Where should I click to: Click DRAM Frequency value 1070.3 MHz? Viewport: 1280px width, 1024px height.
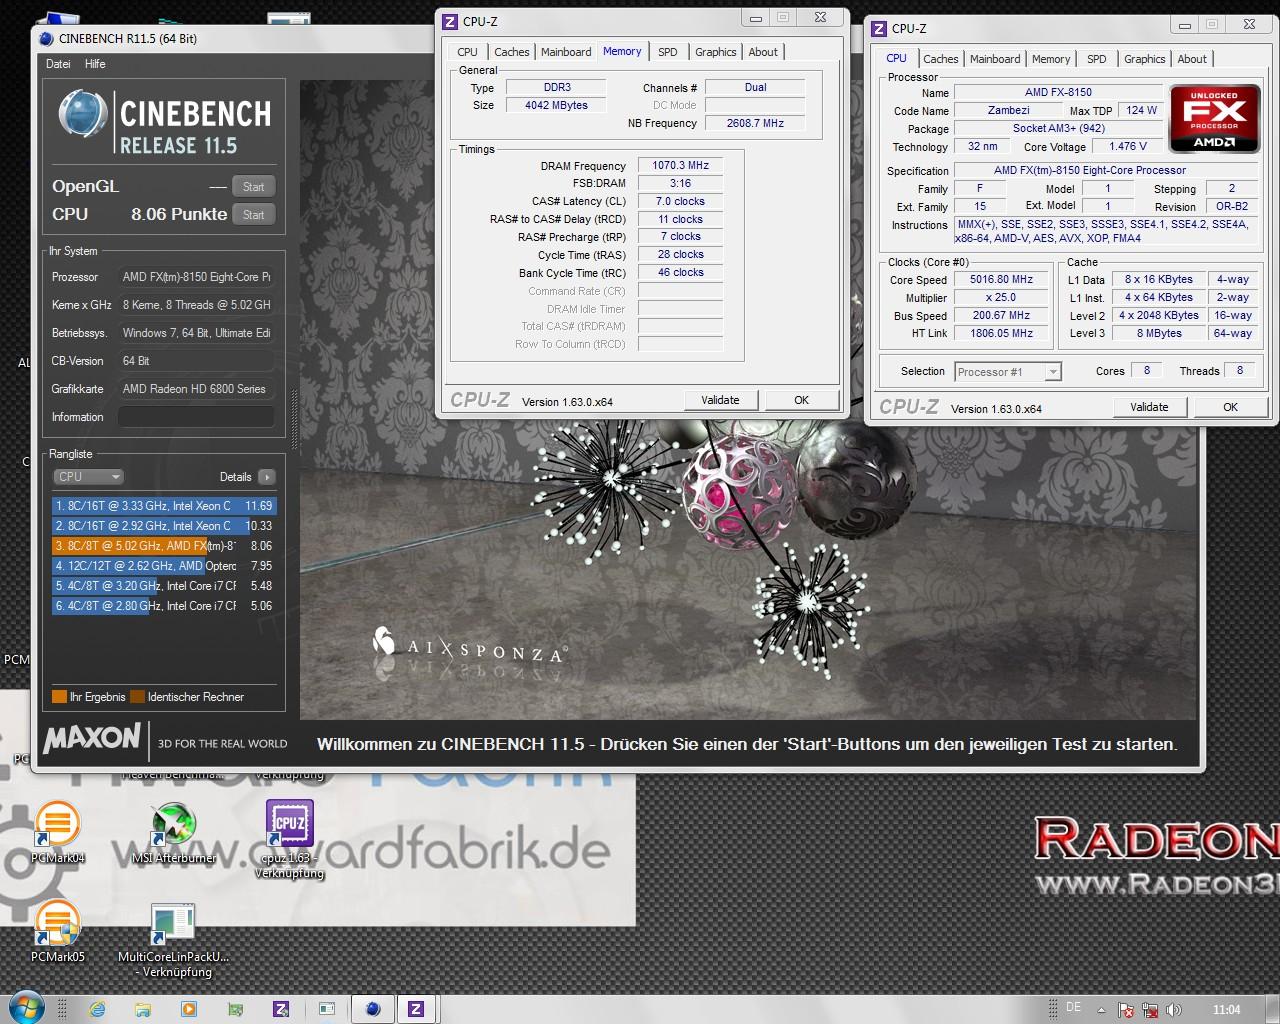point(680,166)
